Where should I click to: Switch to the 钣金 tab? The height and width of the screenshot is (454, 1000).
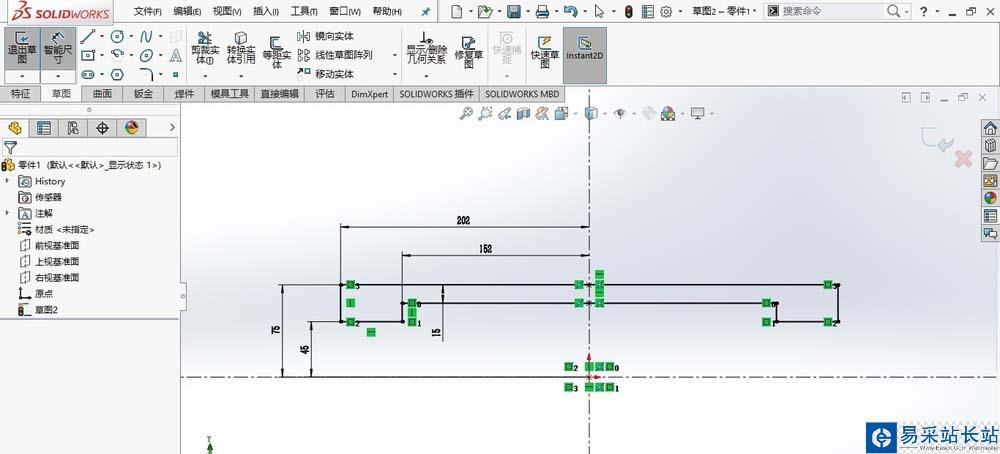(143, 94)
